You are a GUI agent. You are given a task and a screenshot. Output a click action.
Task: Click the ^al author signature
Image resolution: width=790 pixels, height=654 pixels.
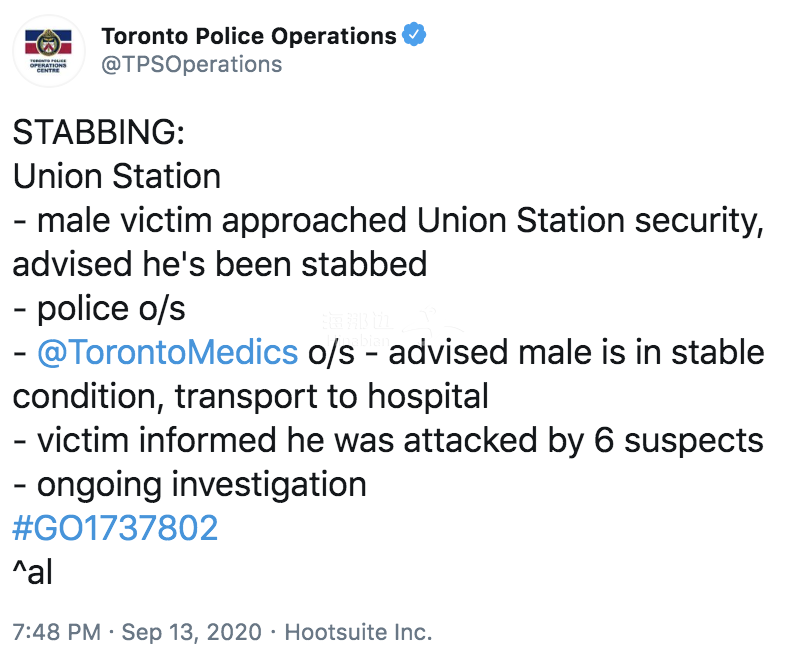(x=32, y=571)
